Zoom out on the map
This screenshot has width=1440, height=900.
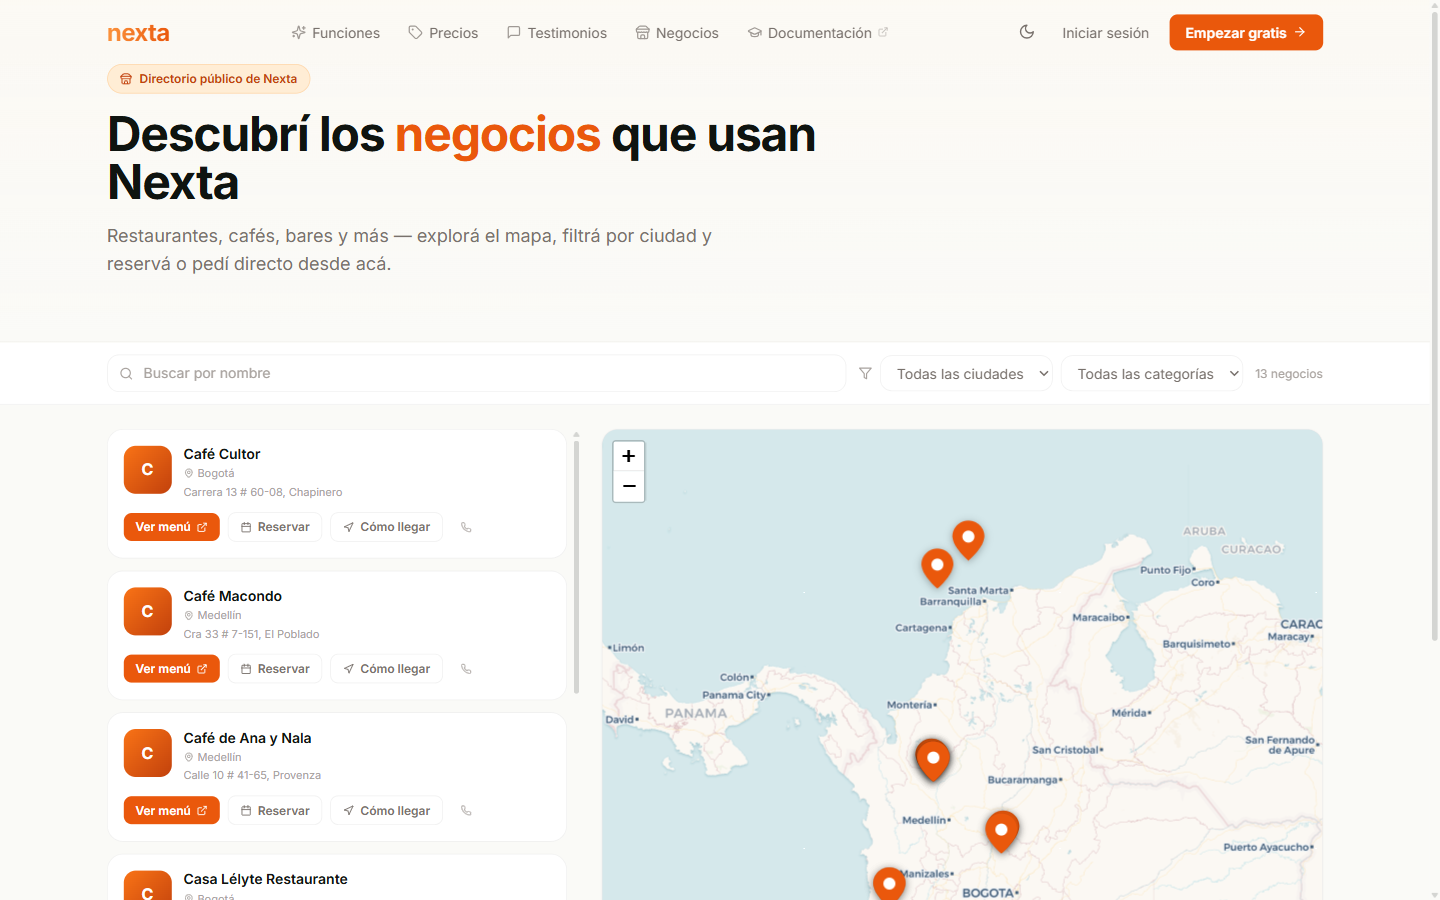click(x=629, y=487)
